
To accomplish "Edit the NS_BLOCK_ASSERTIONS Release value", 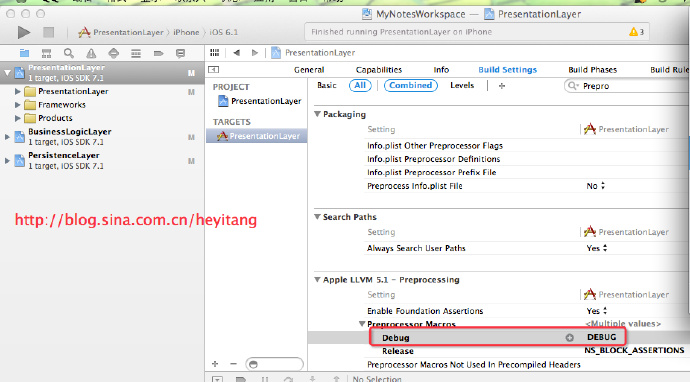I will (634, 350).
